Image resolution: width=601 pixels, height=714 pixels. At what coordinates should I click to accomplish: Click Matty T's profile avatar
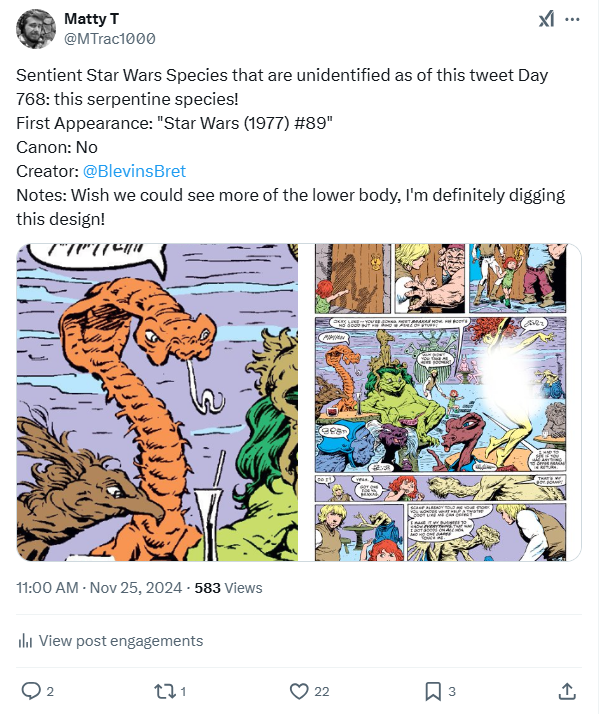36,29
